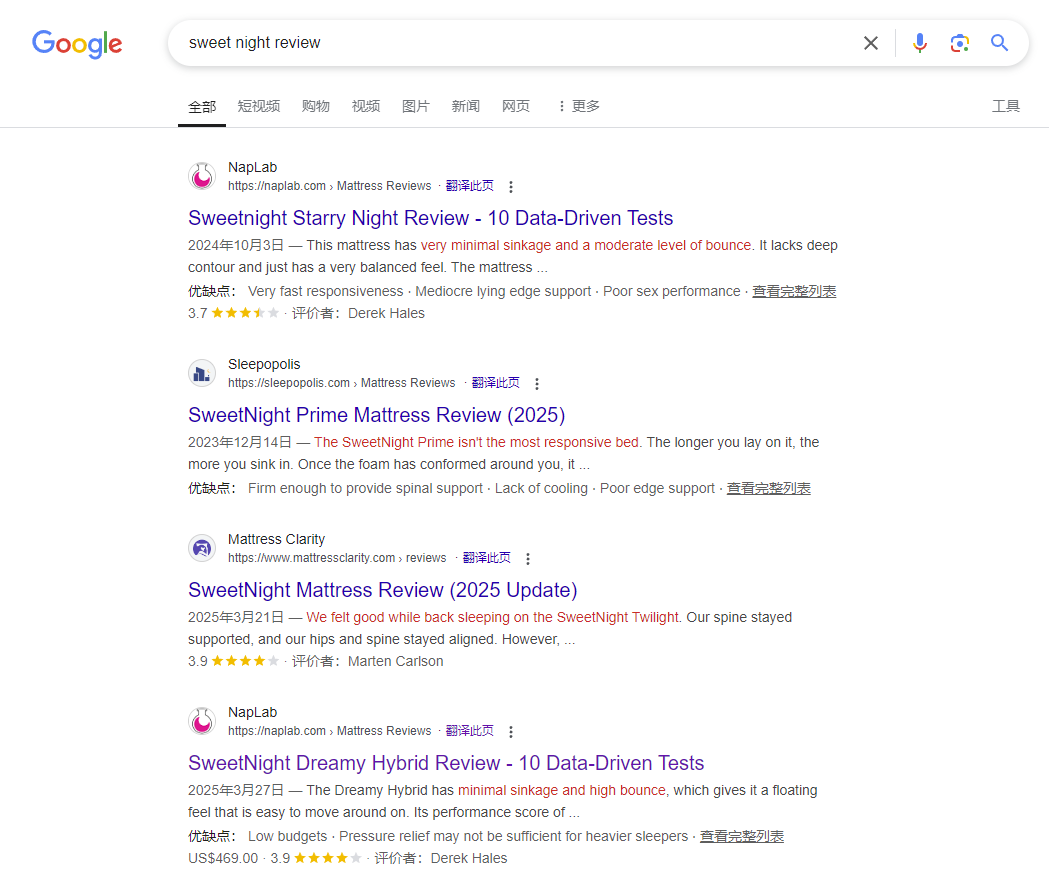Clear the search box with X icon
The image size is (1049, 880).
870,43
